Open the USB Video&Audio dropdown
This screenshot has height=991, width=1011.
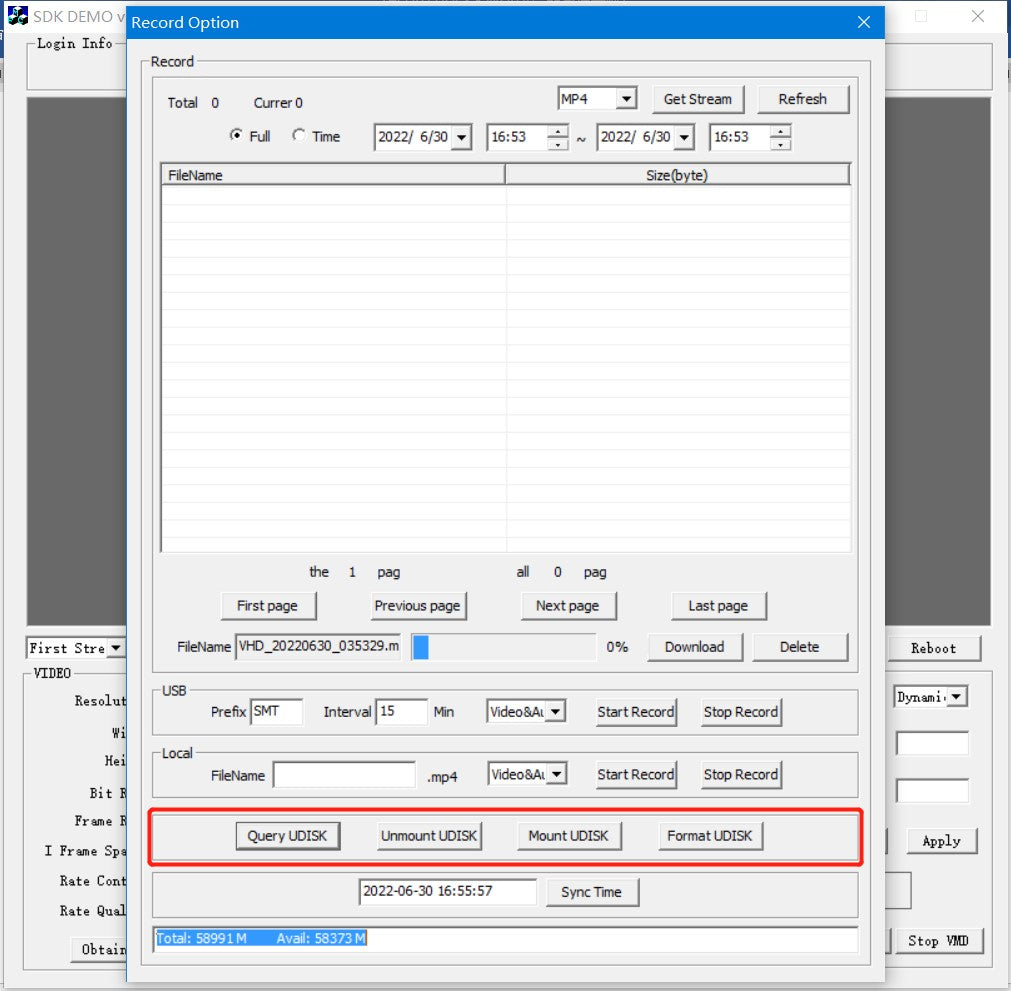(x=555, y=712)
